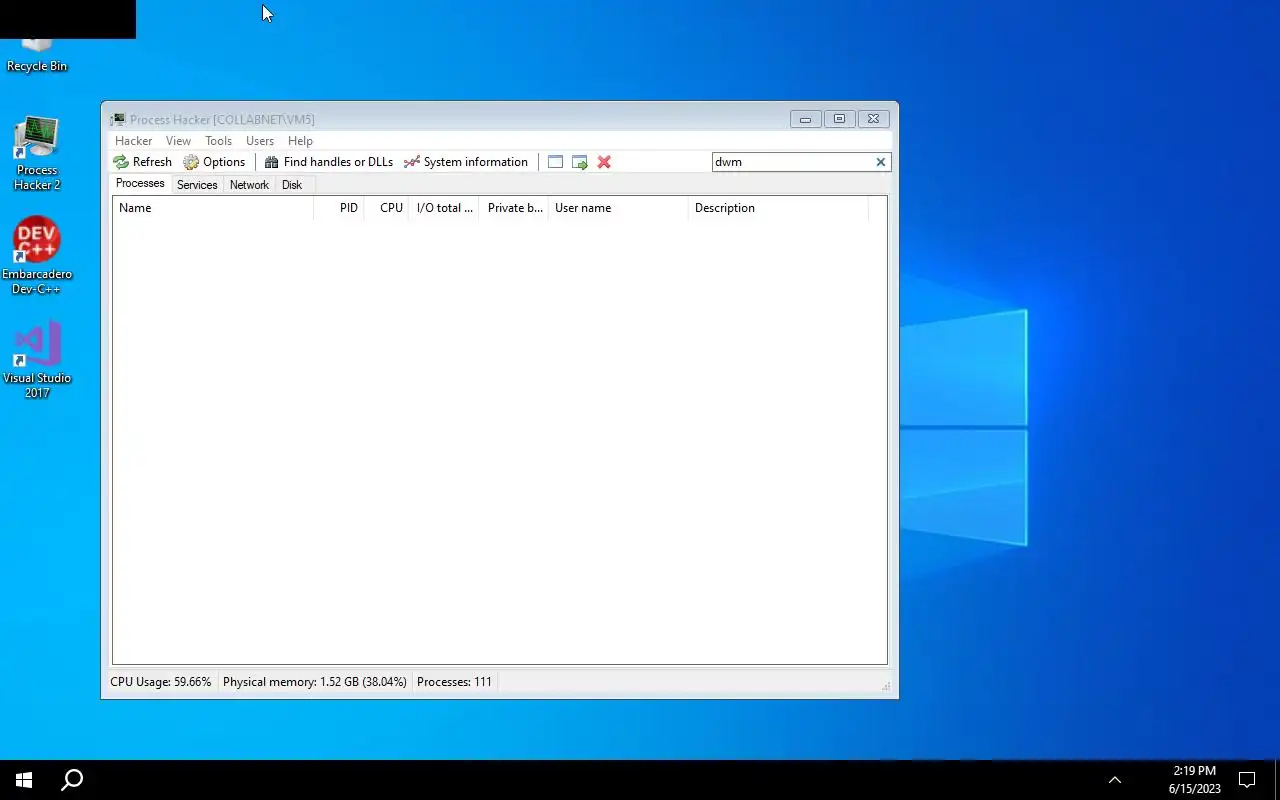The image size is (1280, 800).
Task: Open the Hacker menu
Action: click(133, 141)
